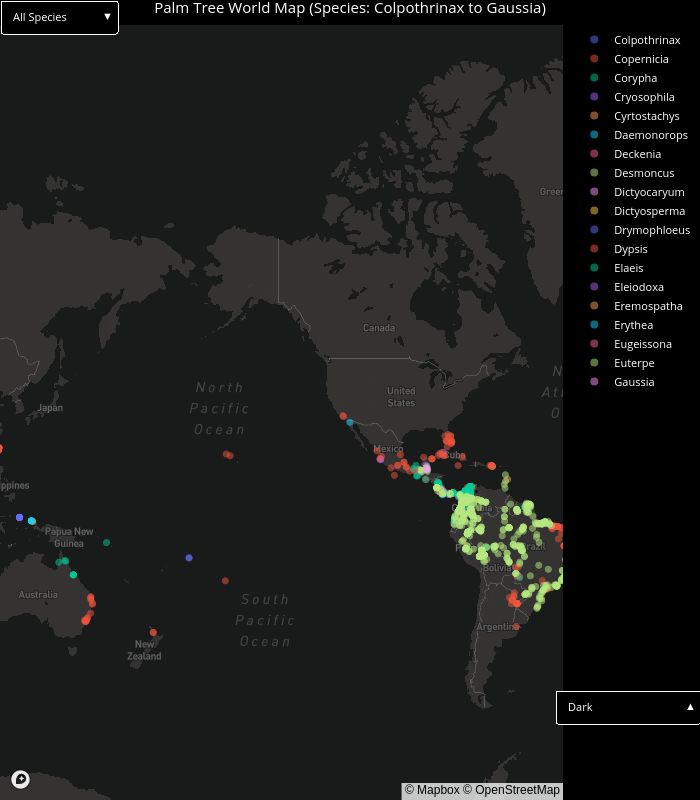Open the All Species dropdown
Image resolution: width=700 pixels, height=800 pixels.
coord(60,17)
